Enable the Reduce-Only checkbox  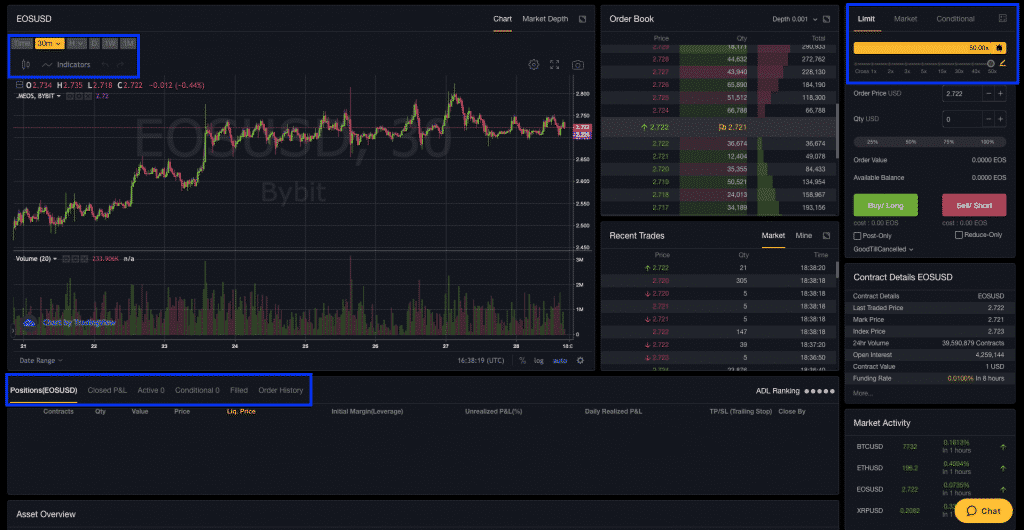coord(959,235)
